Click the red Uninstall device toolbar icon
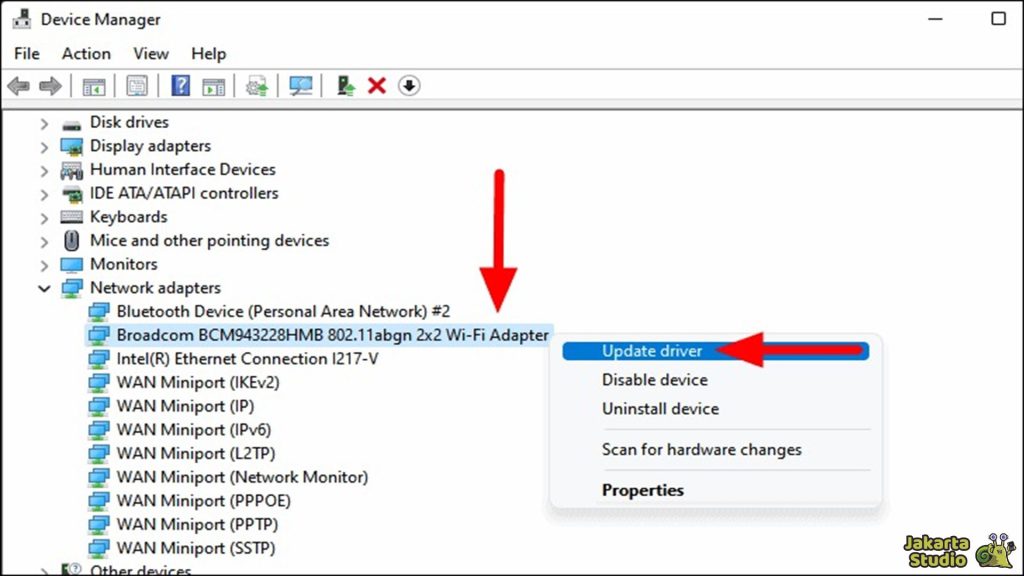This screenshot has width=1024, height=576. (x=376, y=85)
